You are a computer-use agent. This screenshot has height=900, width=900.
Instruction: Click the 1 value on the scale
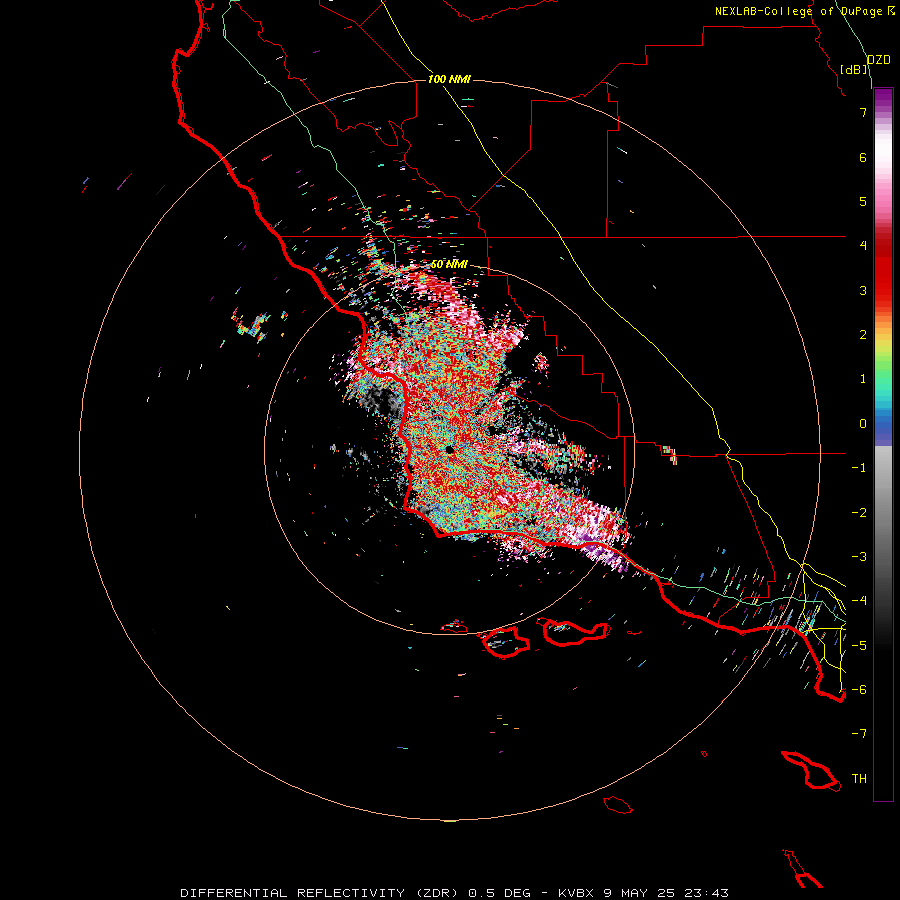coord(863,379)
